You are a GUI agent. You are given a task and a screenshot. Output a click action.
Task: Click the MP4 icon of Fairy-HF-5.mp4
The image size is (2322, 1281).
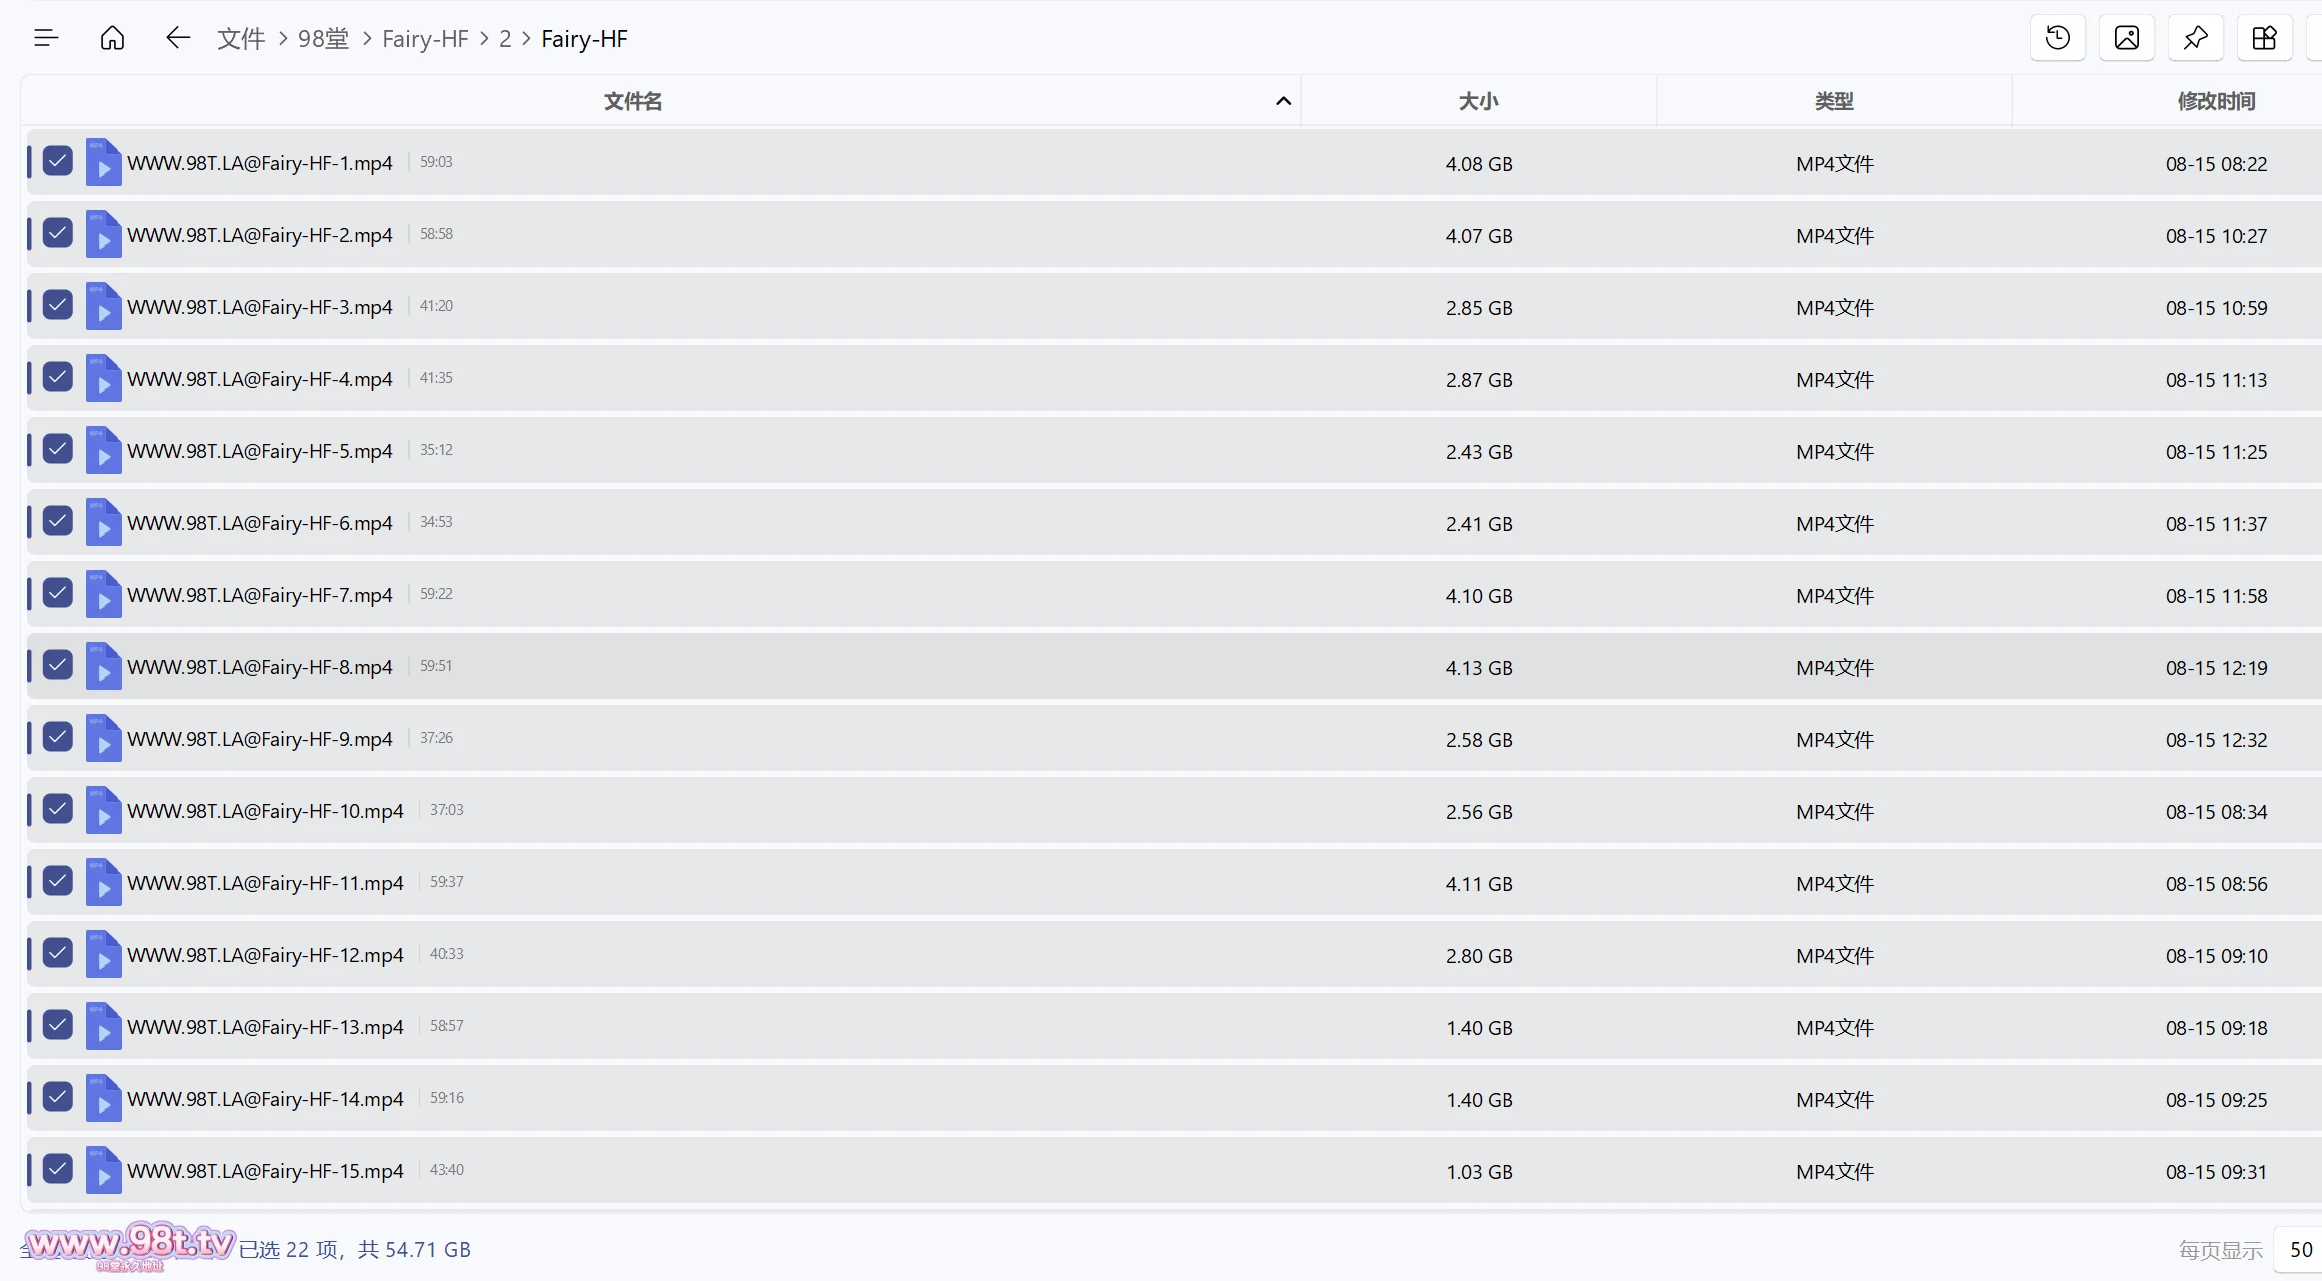pos(103,450)
